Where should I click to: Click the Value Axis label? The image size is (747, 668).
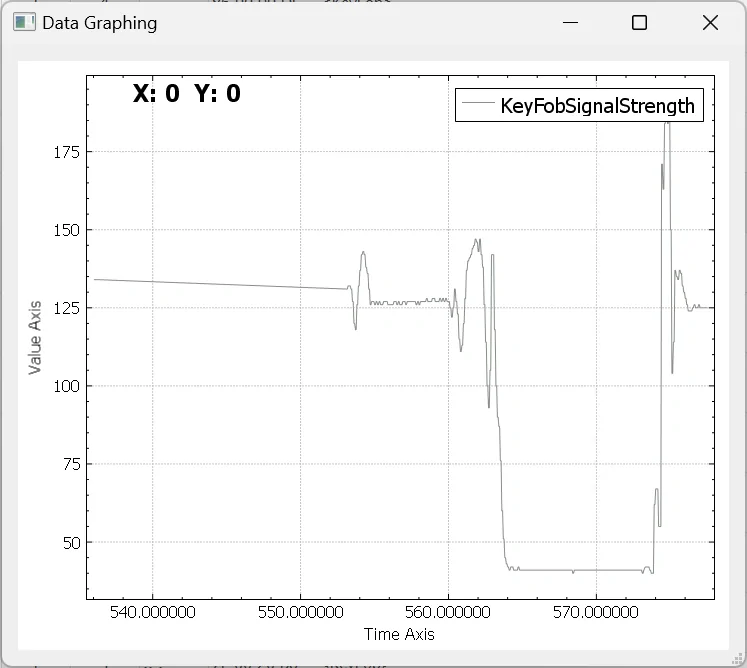[x=35, y=337]
